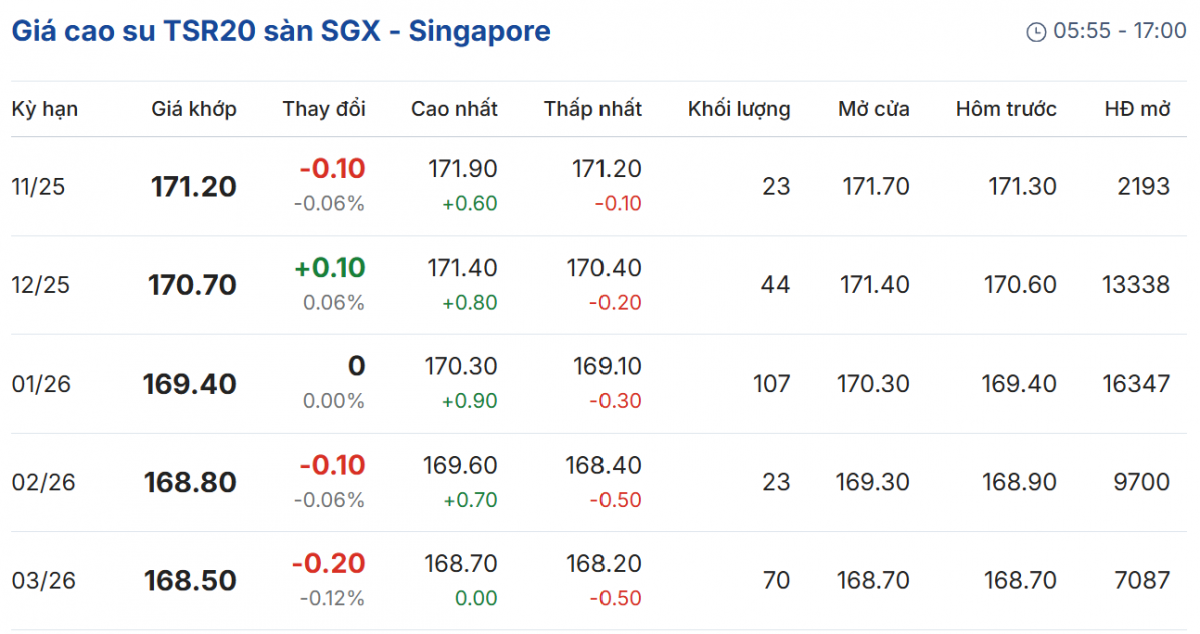Select the Hôm trước column header
1200x634 pixels.
pyautogui.click(x=1006, y=109)
